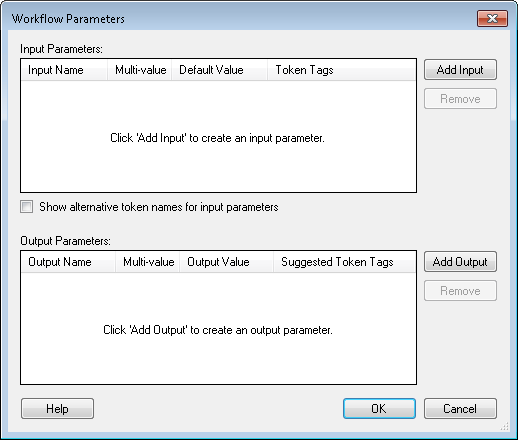Image resolution: width=518 pixels, height=440 pixels.
Task: Select the Suggested Token Tags column header
Action: [x=344, y=262]
